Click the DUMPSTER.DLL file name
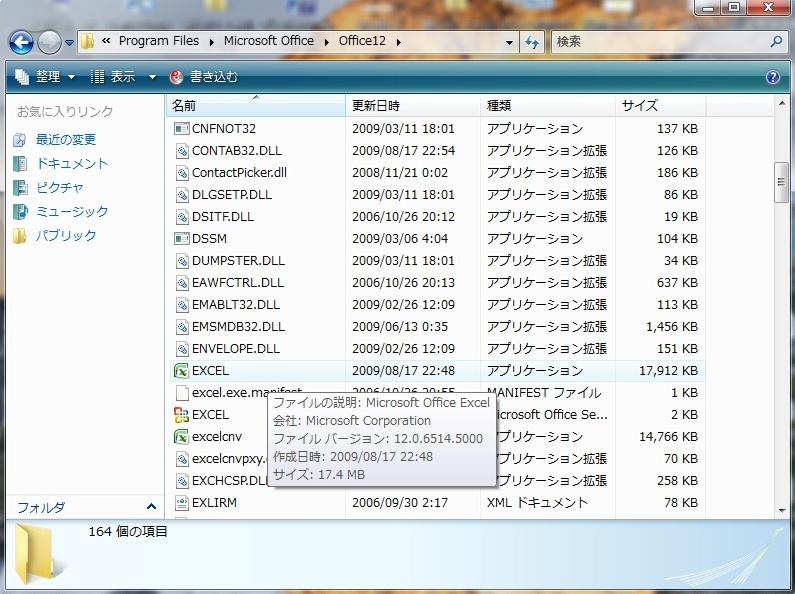The width and height of the screenshot is (795, 594). 238,261
